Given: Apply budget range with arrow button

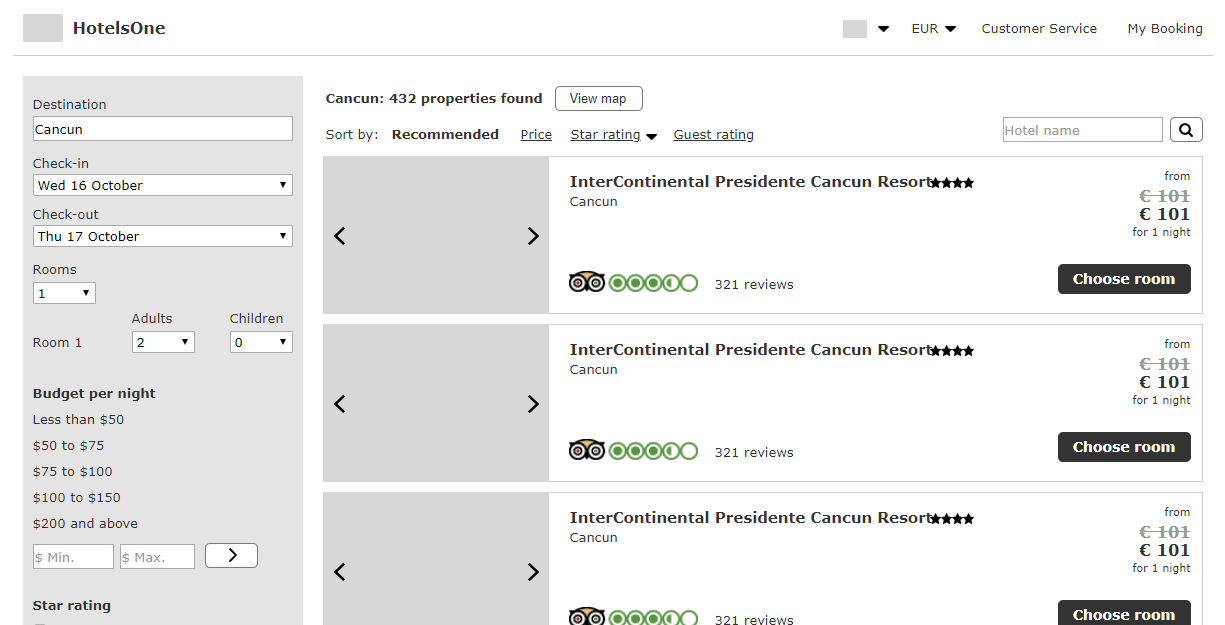Looking at the screenshot, I should 231,555.
